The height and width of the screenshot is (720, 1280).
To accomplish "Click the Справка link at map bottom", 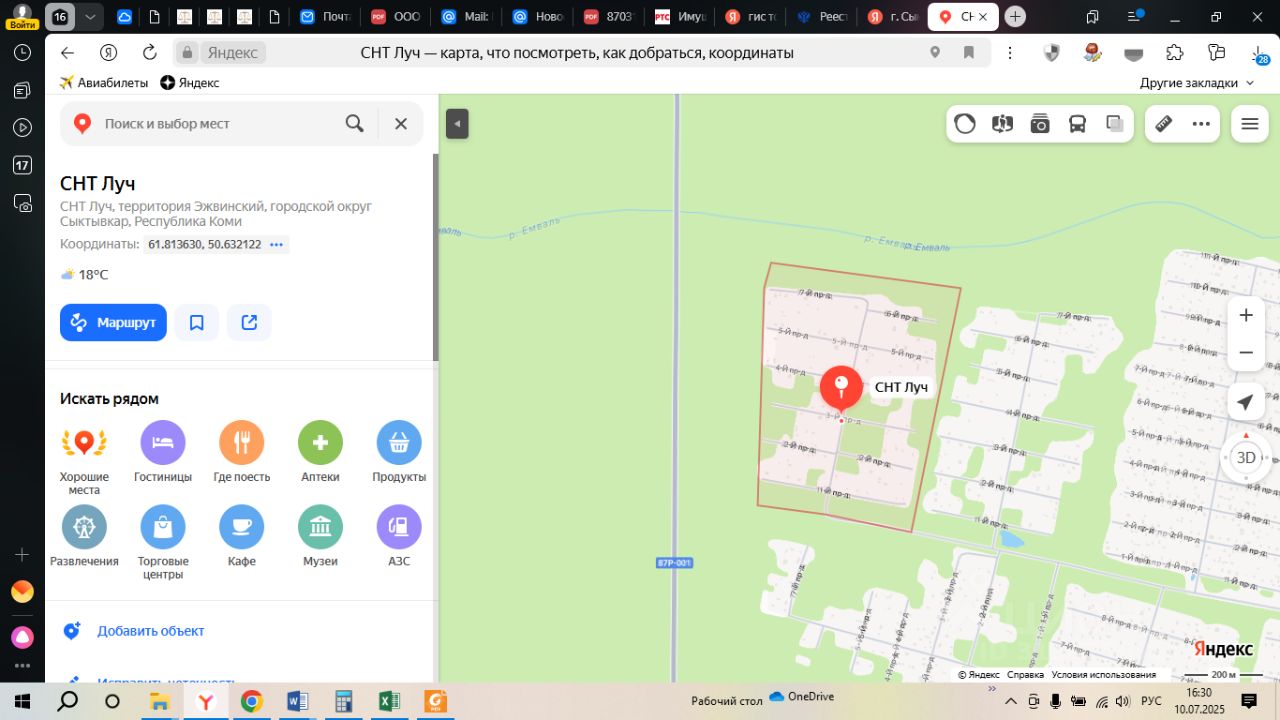I will pyautogui.click(x=1025, y=675).
